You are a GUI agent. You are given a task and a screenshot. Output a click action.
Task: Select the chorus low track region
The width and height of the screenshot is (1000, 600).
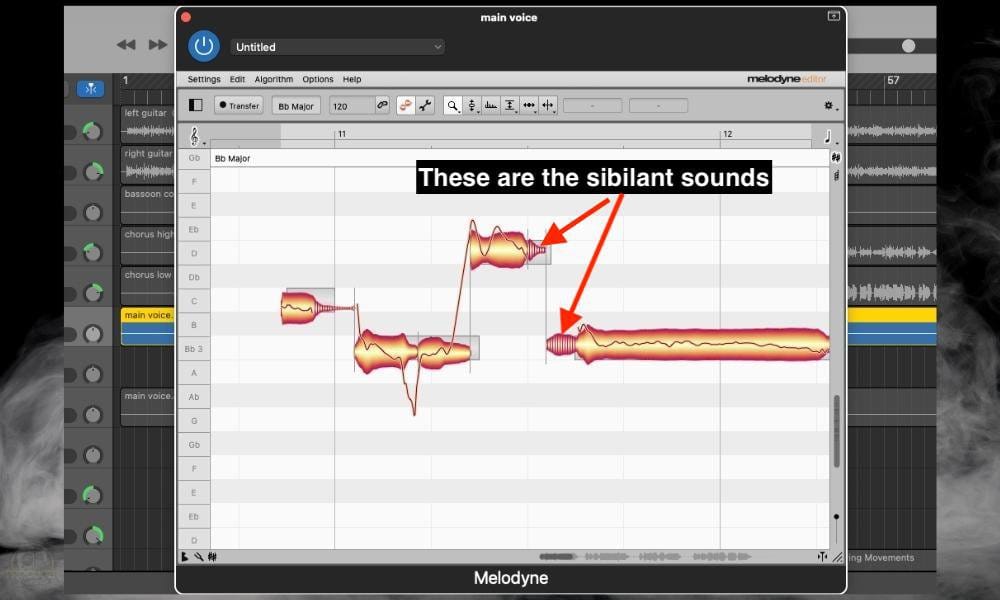pyautogui.click(x=148, y=286)
